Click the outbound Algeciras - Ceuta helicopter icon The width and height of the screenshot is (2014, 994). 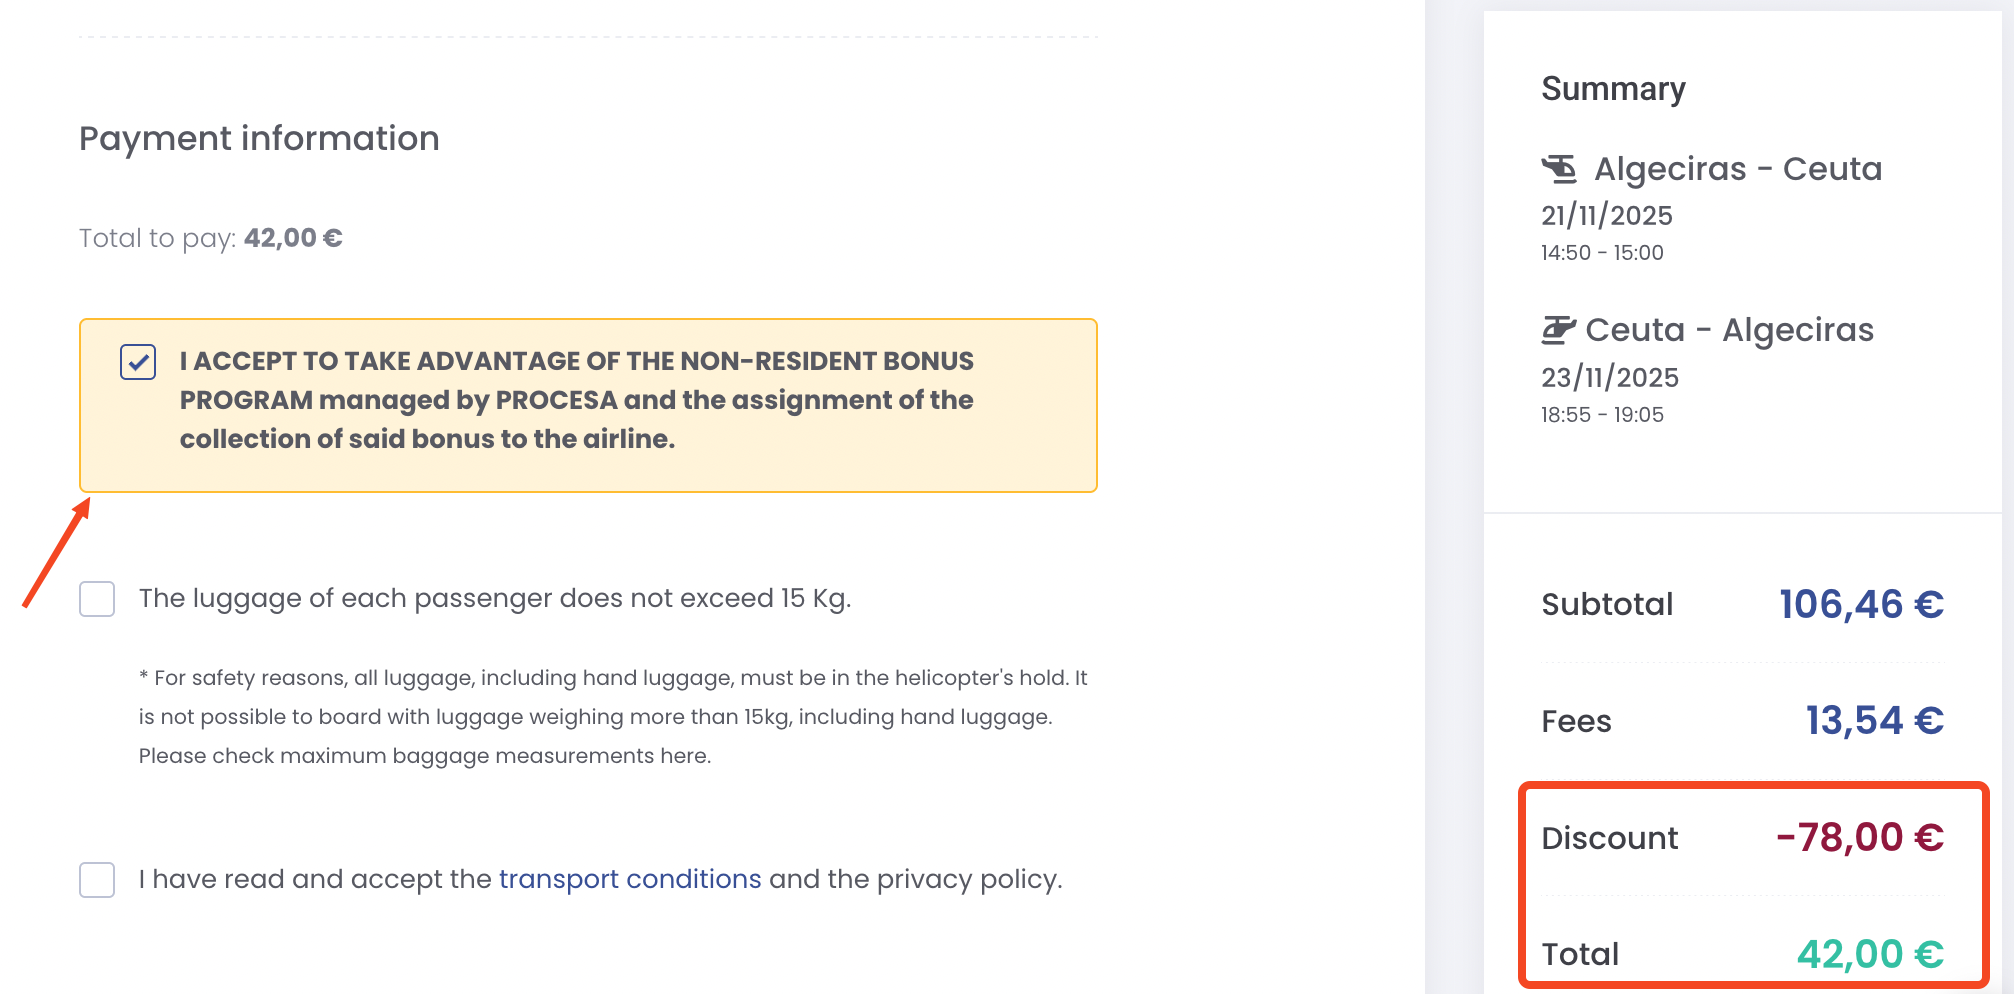tap(1559, 169)
